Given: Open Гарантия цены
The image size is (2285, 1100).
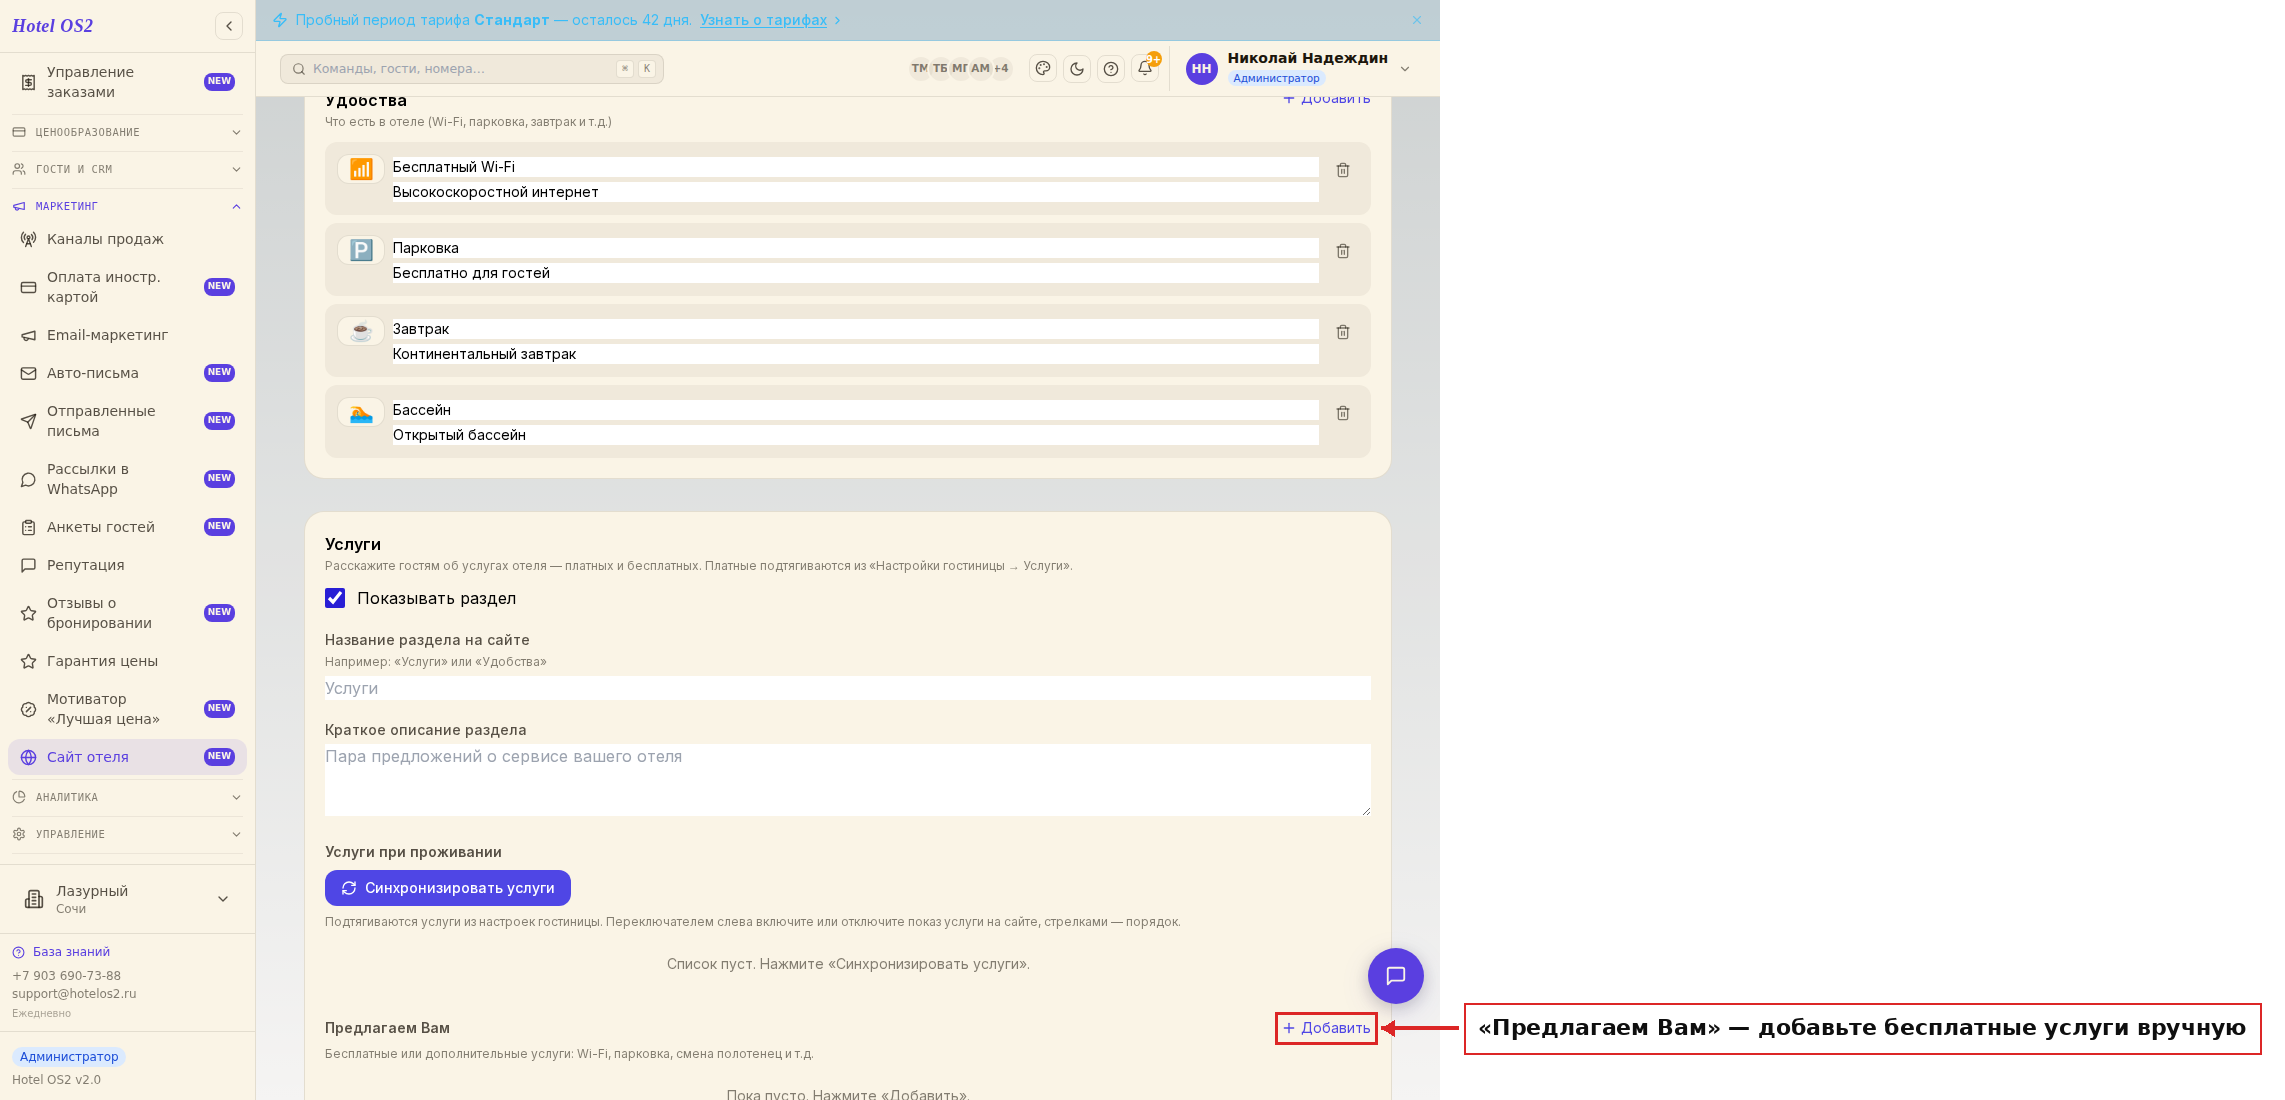Looking at the screenshot, I should click(x=127, y=661).
